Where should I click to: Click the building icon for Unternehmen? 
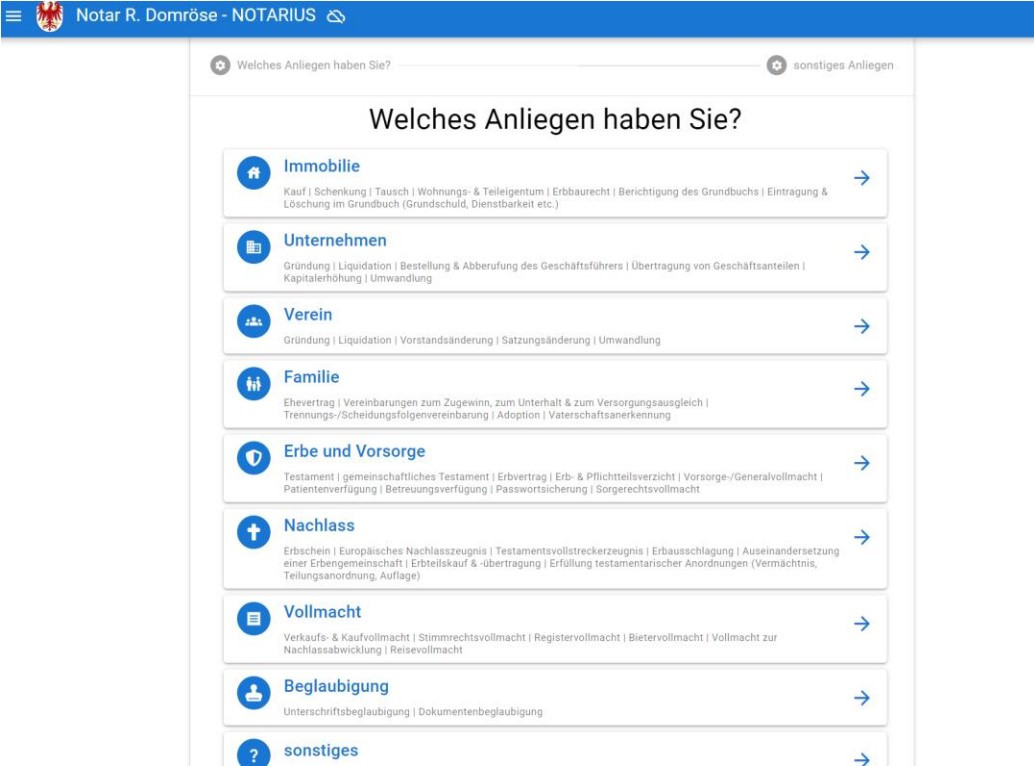[x=254, y=247]
